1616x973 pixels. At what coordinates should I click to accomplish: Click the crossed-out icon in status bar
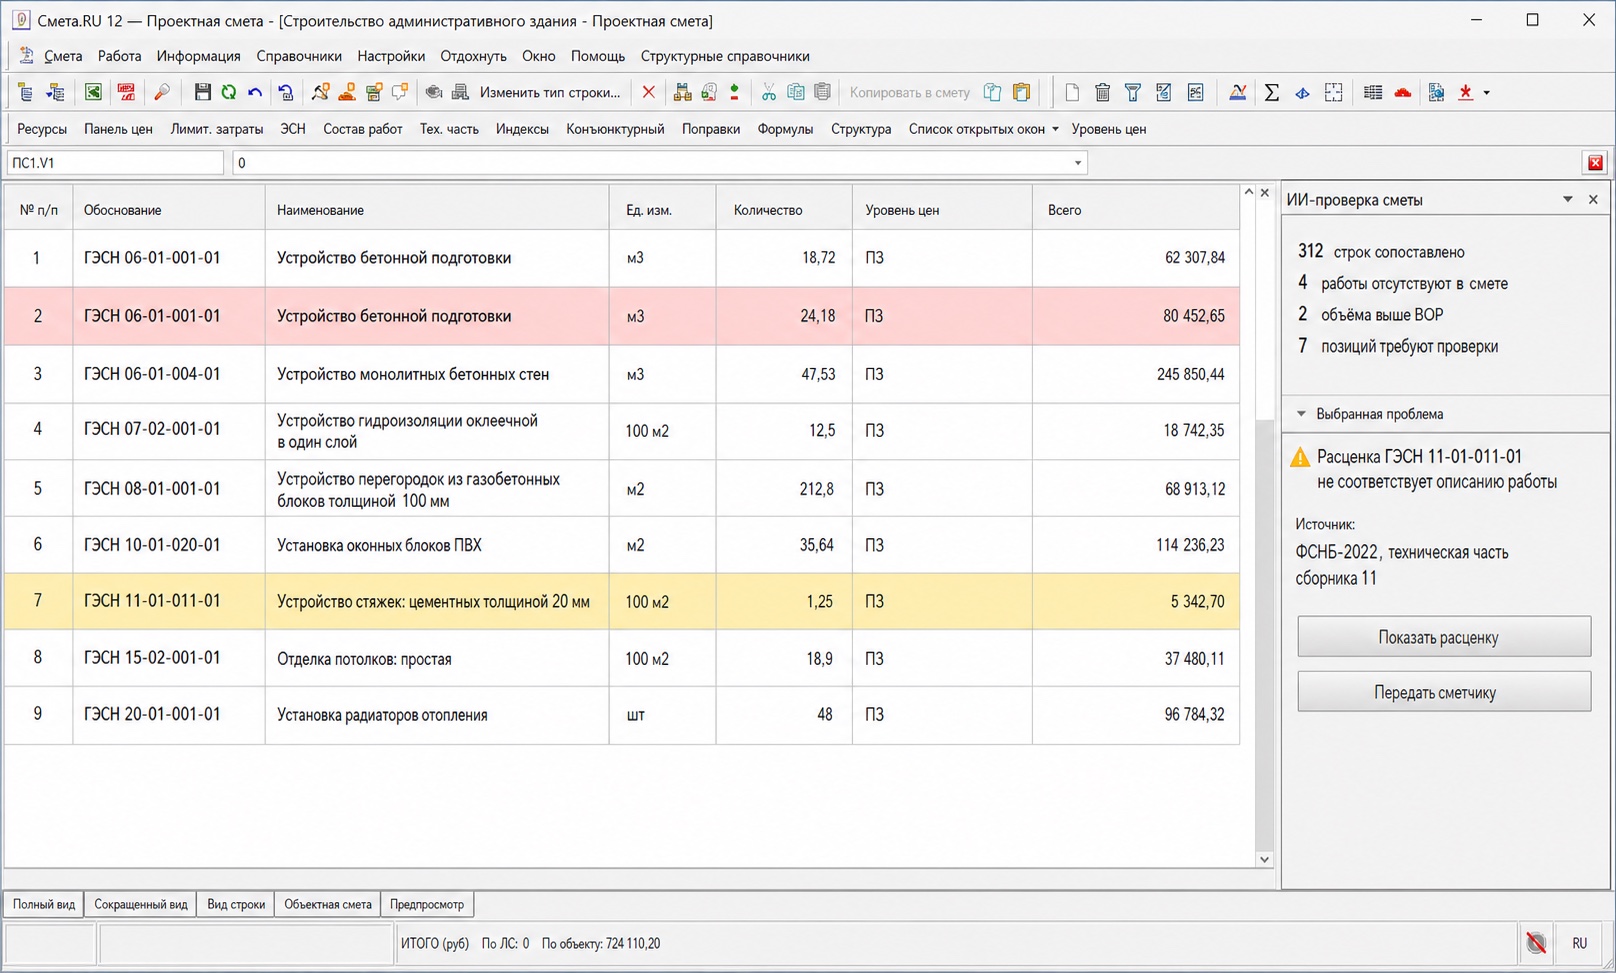1536,942
